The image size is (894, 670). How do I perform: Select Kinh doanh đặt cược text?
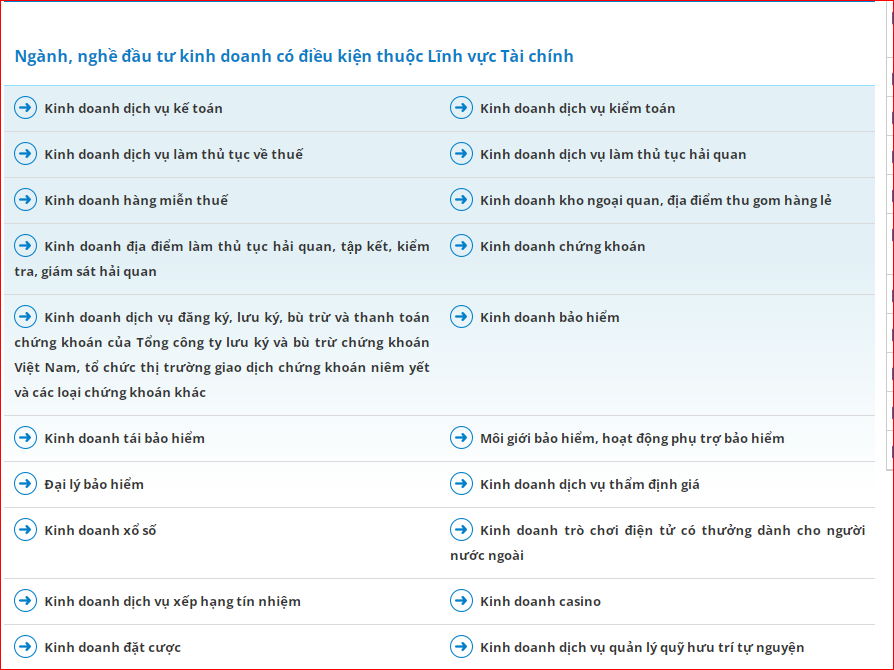point(113,647)
